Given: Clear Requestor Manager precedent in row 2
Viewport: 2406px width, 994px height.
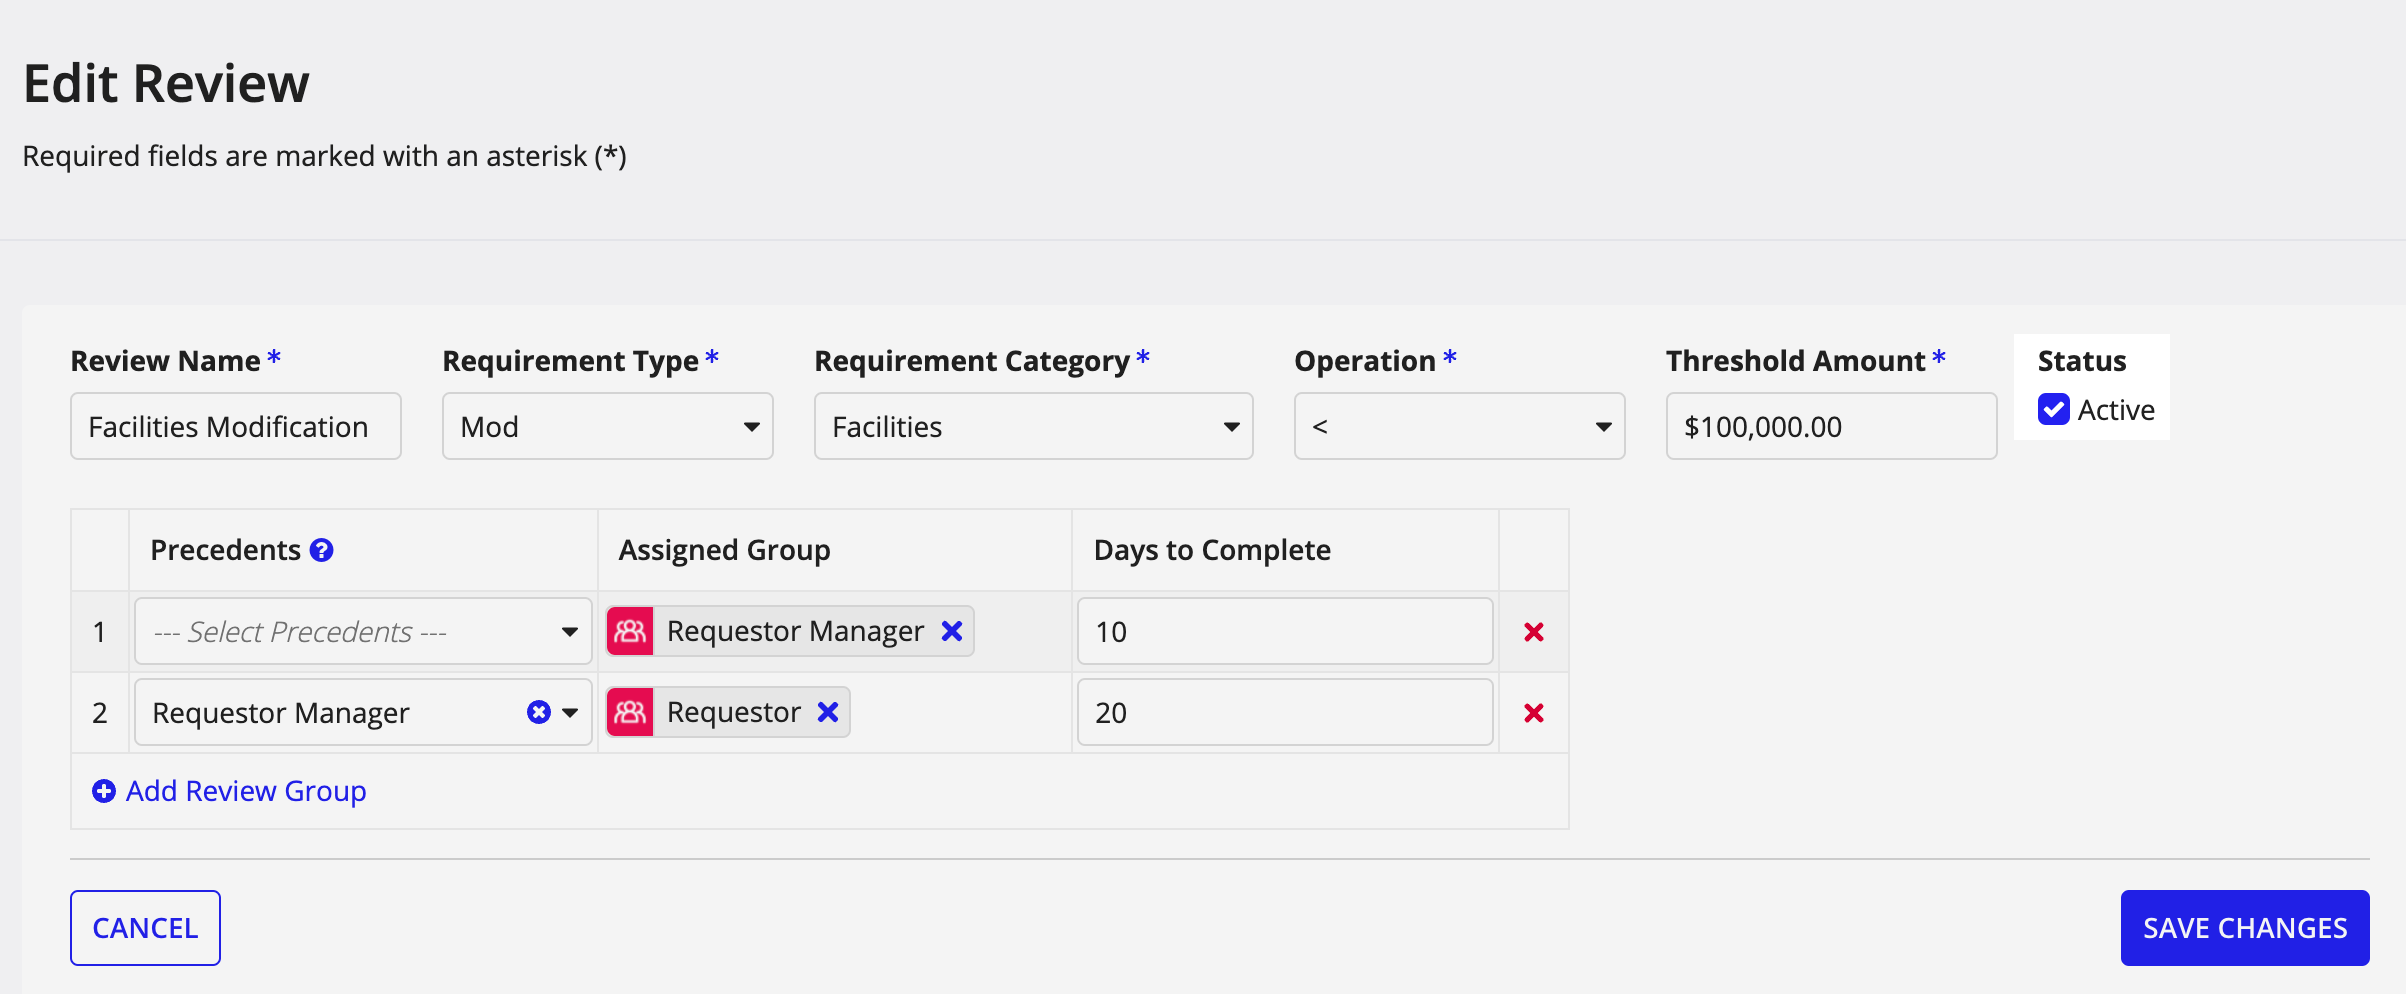Looking at the screenshot, I should [539, 712].
